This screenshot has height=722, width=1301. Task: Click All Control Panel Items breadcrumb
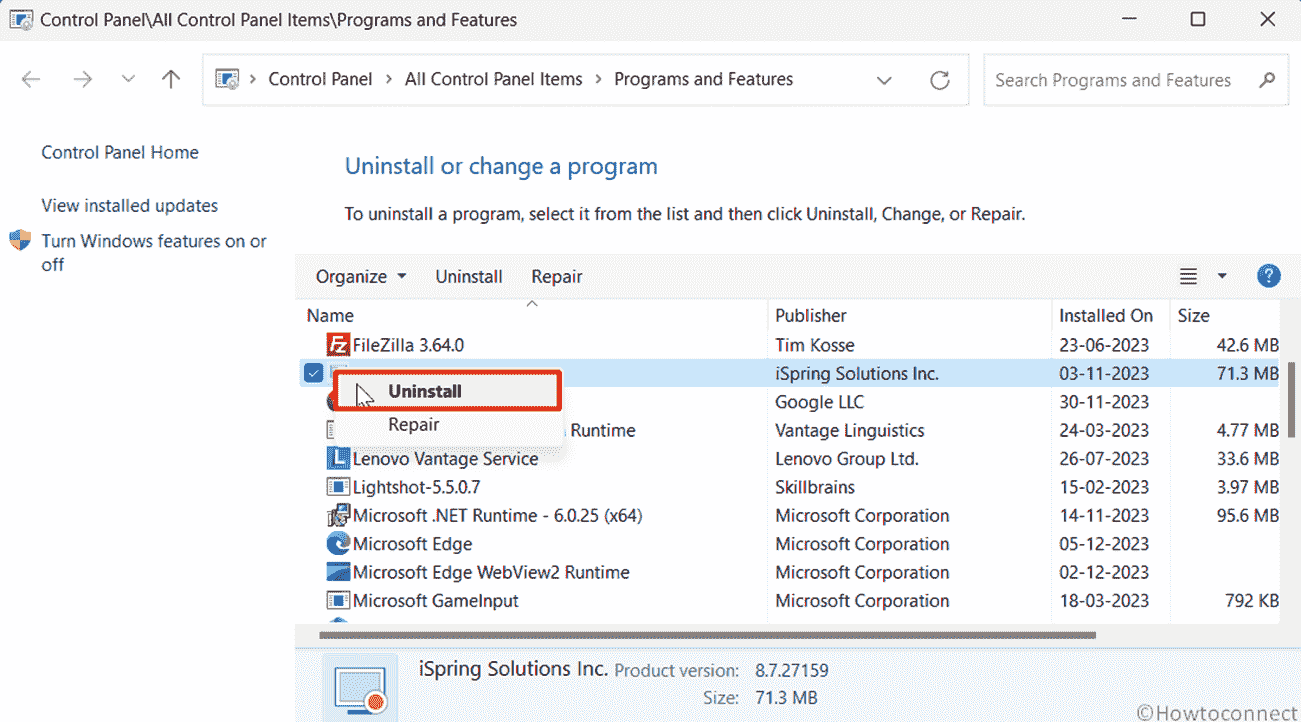[494, 79]
